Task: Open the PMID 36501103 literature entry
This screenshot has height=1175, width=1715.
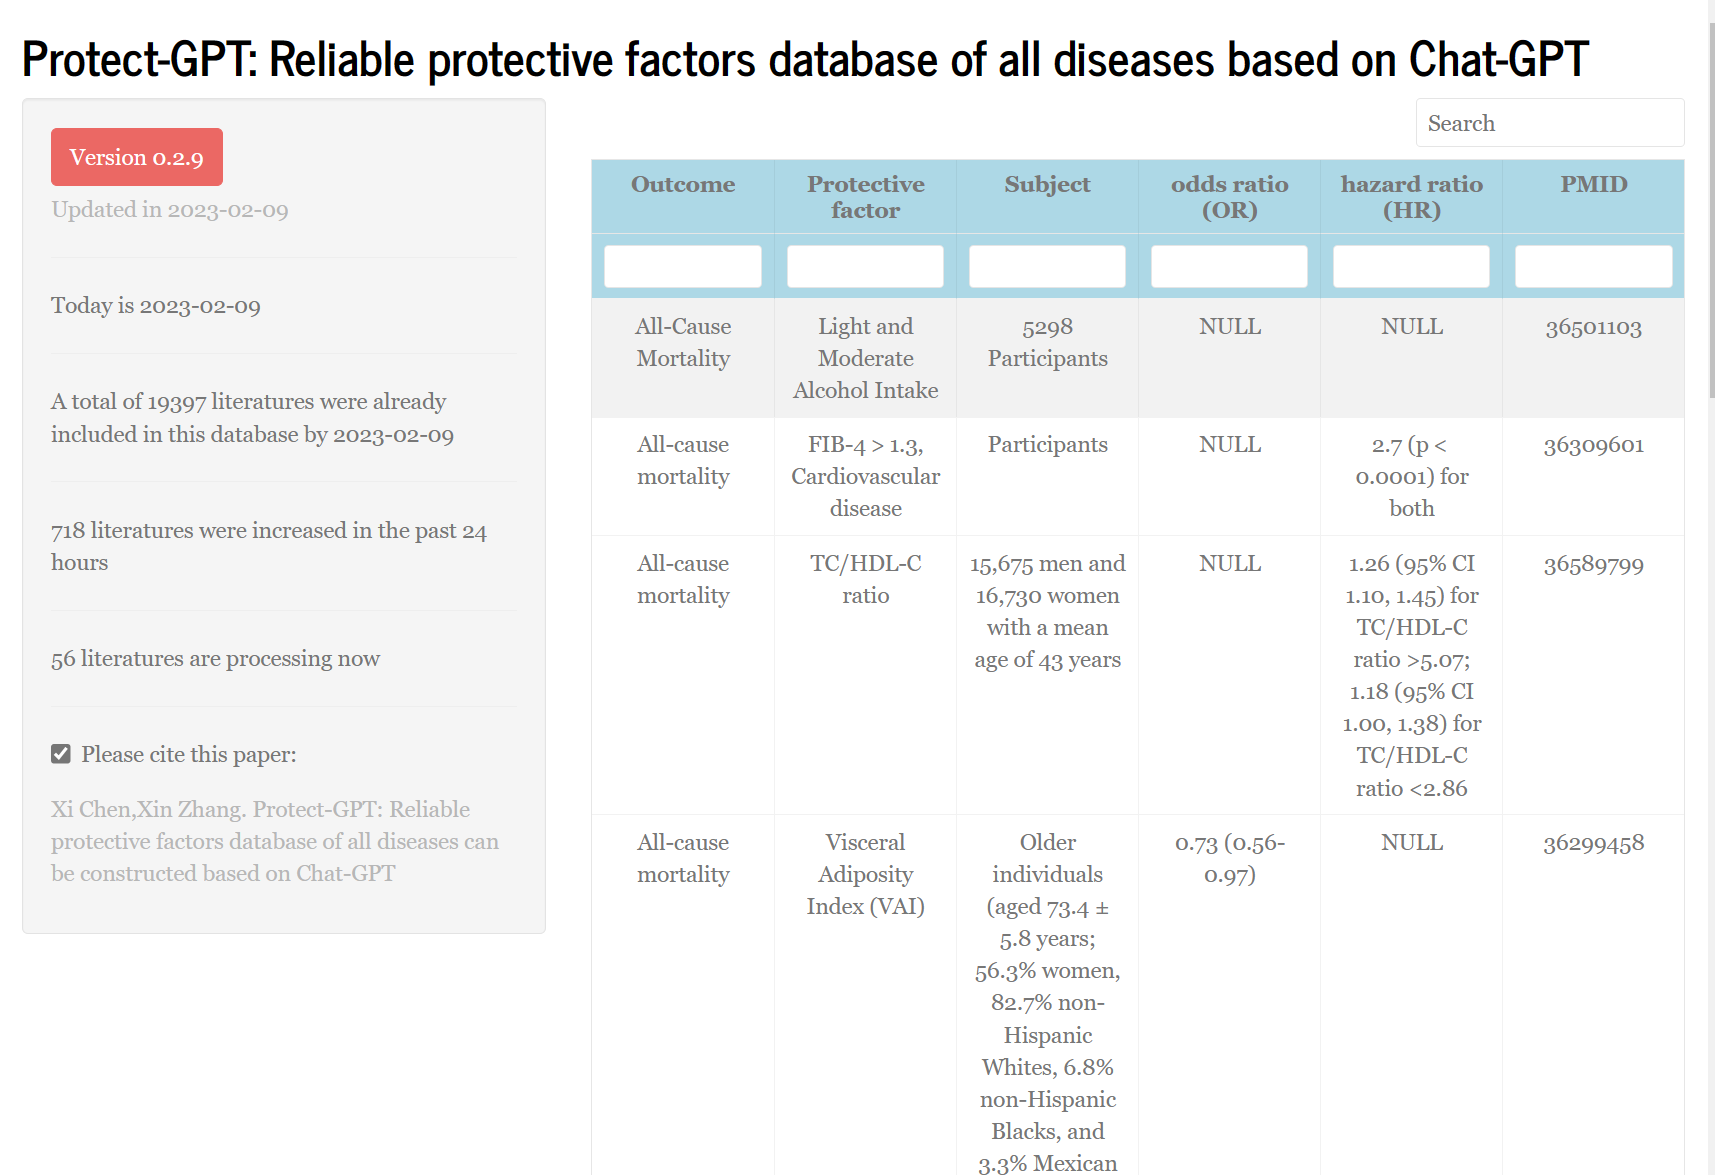Action: (1593, 326)
